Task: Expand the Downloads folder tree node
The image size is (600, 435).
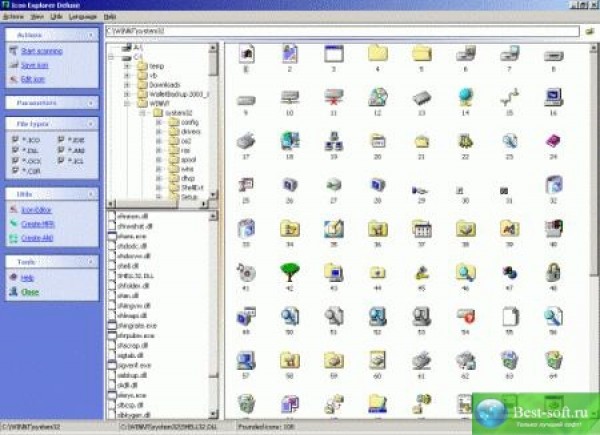Action: tap(127, 85)
